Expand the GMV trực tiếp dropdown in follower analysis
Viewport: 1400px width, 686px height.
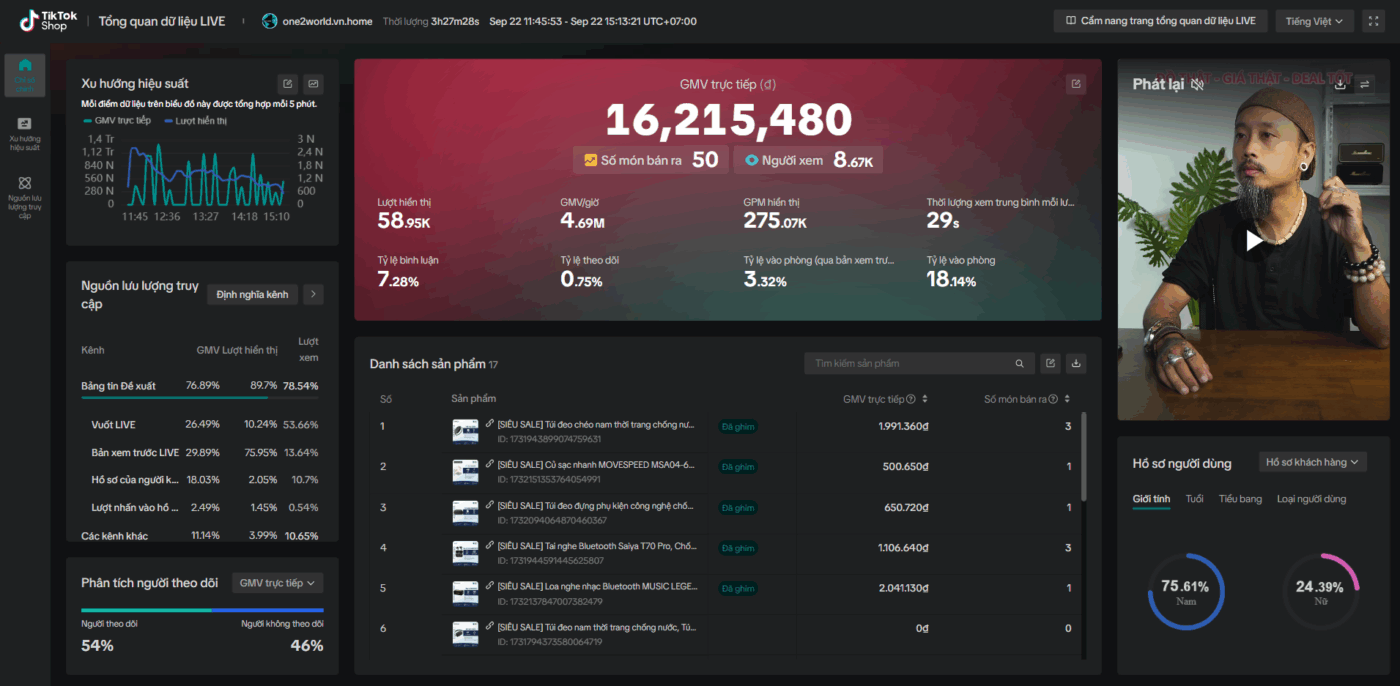[277, 583]
